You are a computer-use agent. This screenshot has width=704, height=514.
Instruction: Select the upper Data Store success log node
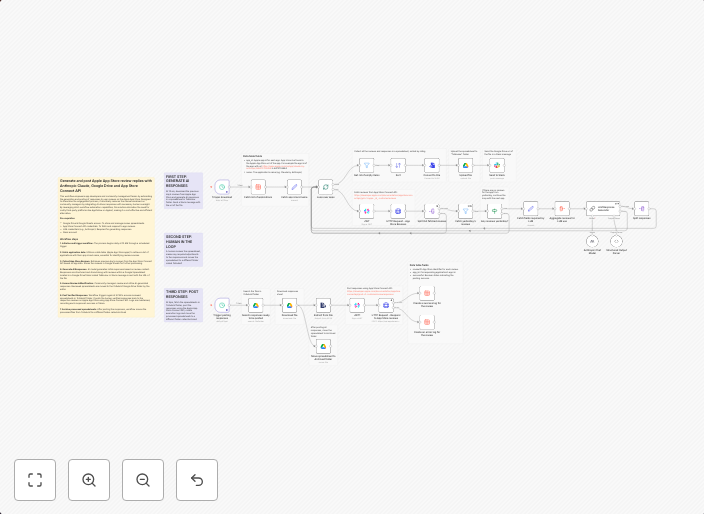[x=427, y=293]
